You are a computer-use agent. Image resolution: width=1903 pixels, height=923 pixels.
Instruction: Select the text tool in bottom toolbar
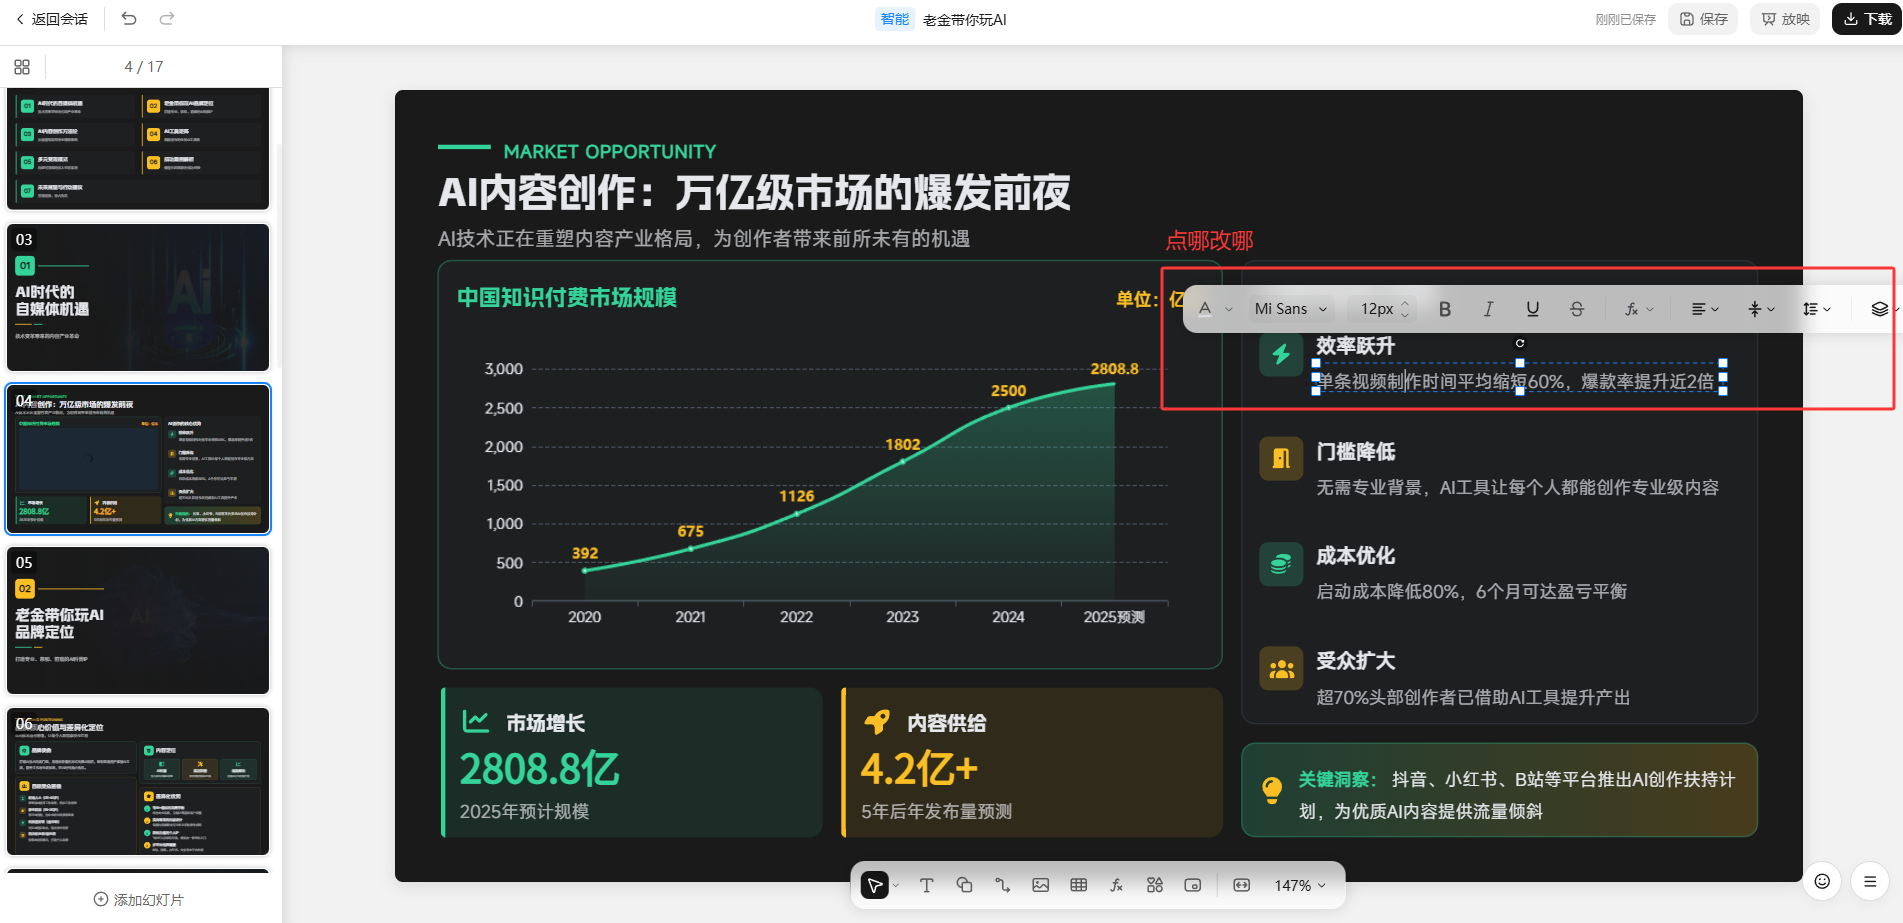[926, 885]
